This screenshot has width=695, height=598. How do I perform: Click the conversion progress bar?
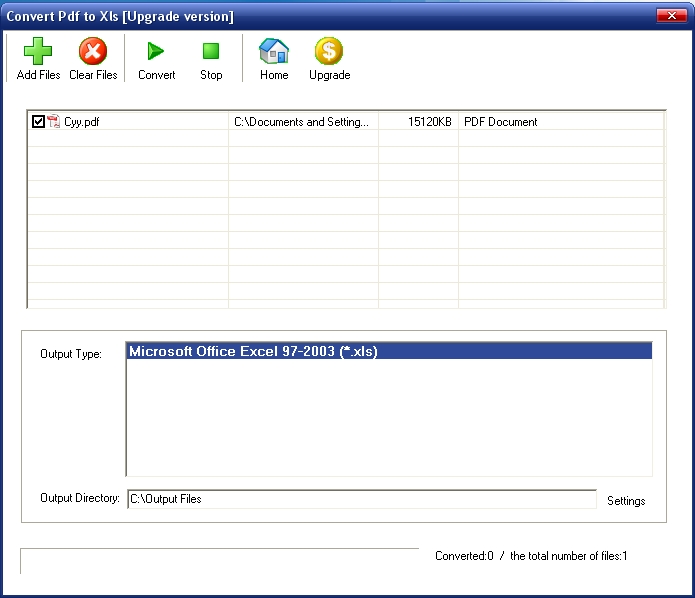point(219,561)
